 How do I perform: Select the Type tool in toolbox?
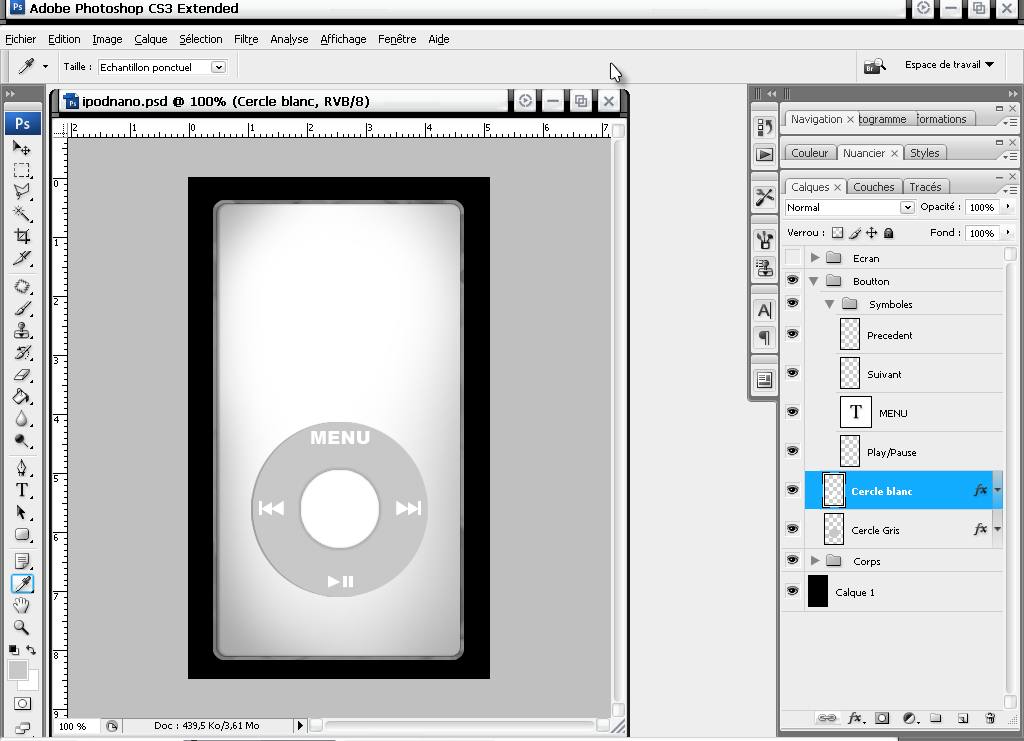point(22,490)
